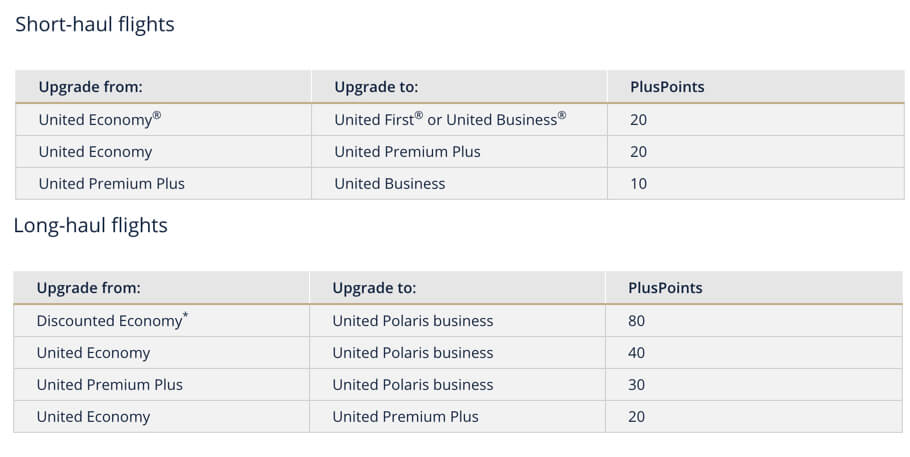
Task: Click the Long-haul flights heading
Action: [x=91, y=225]
